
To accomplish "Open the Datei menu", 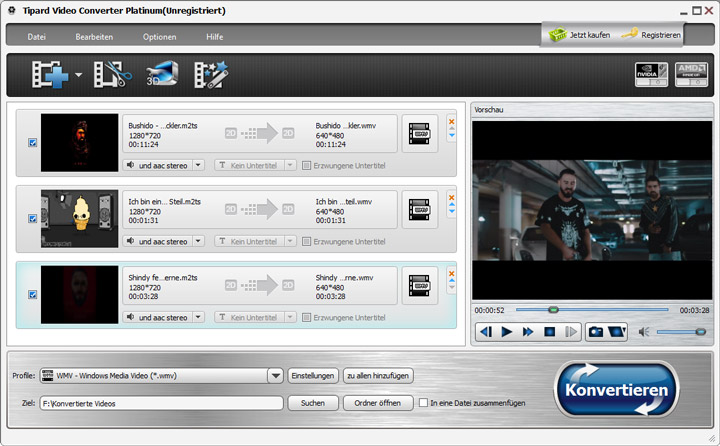I will coord(36,37).
